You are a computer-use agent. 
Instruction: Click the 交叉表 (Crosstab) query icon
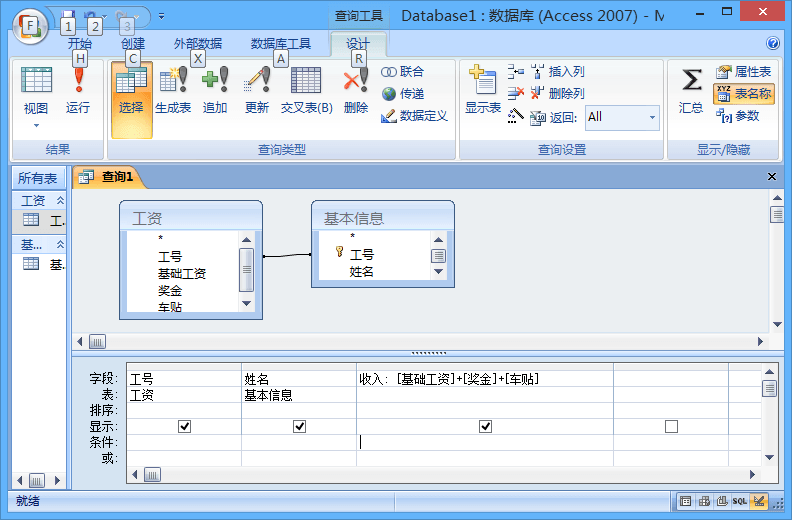(x=307, y=91)
